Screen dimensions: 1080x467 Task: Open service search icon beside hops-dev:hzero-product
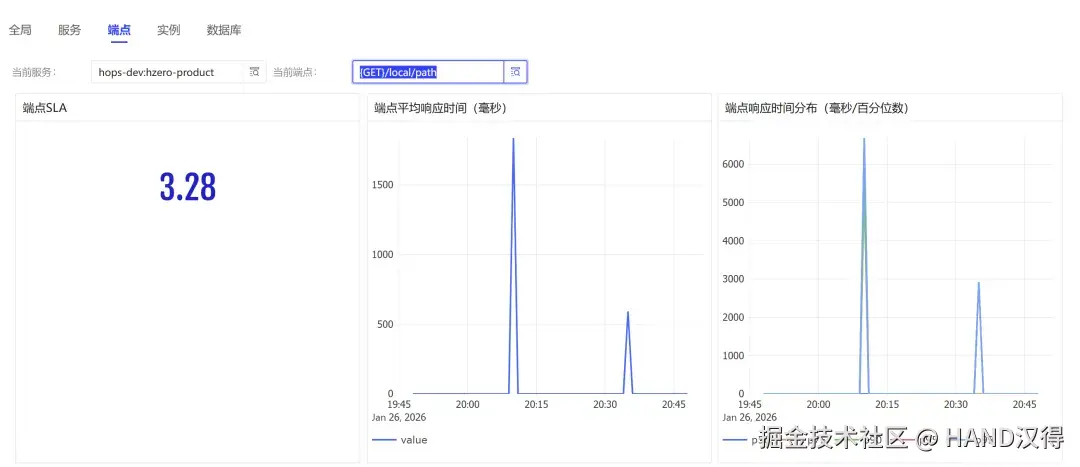[x=254, y=72]
